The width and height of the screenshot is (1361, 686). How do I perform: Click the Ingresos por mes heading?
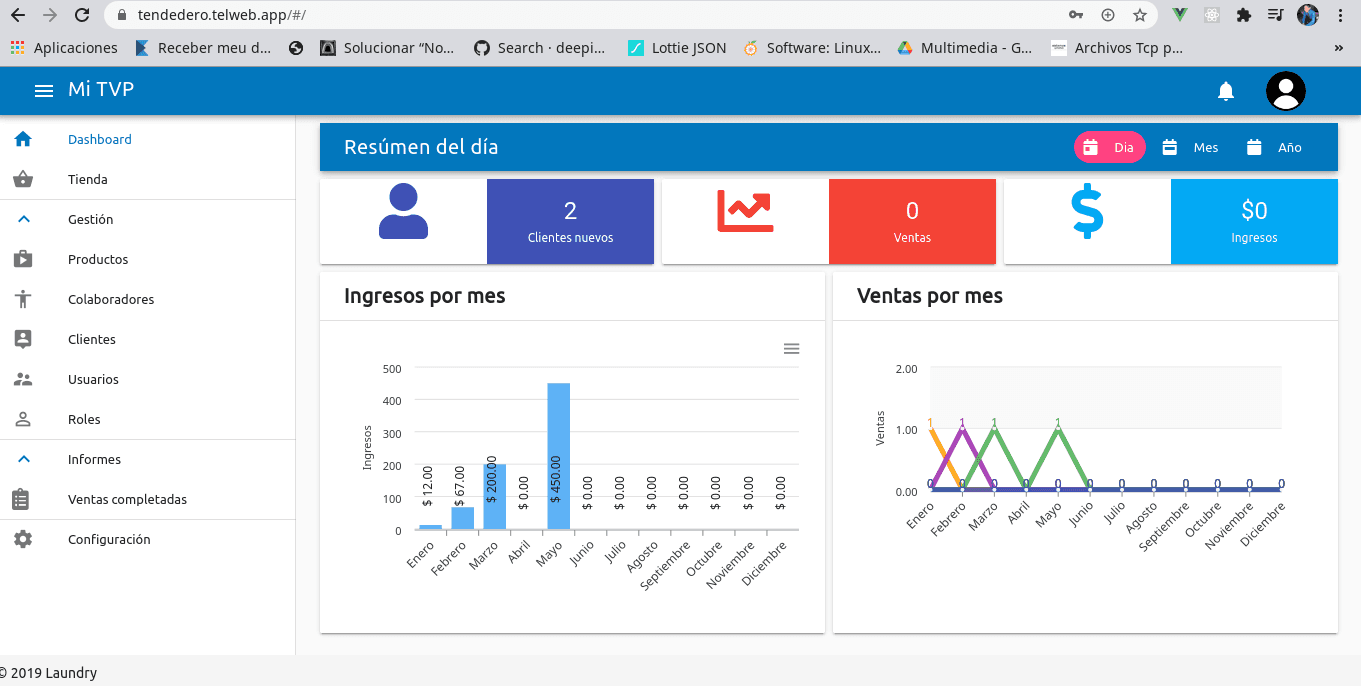(425, 296)
